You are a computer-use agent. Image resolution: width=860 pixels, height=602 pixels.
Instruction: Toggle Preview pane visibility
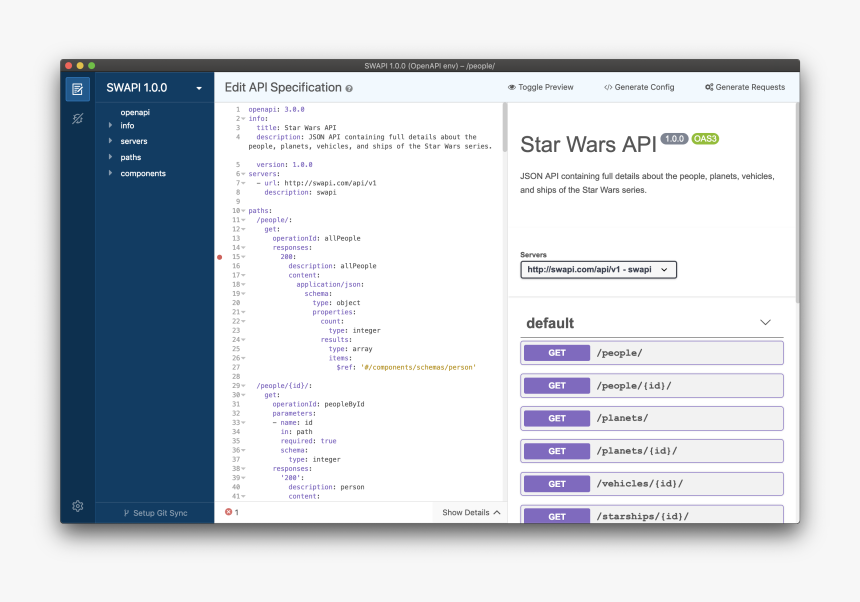point(540,87)
